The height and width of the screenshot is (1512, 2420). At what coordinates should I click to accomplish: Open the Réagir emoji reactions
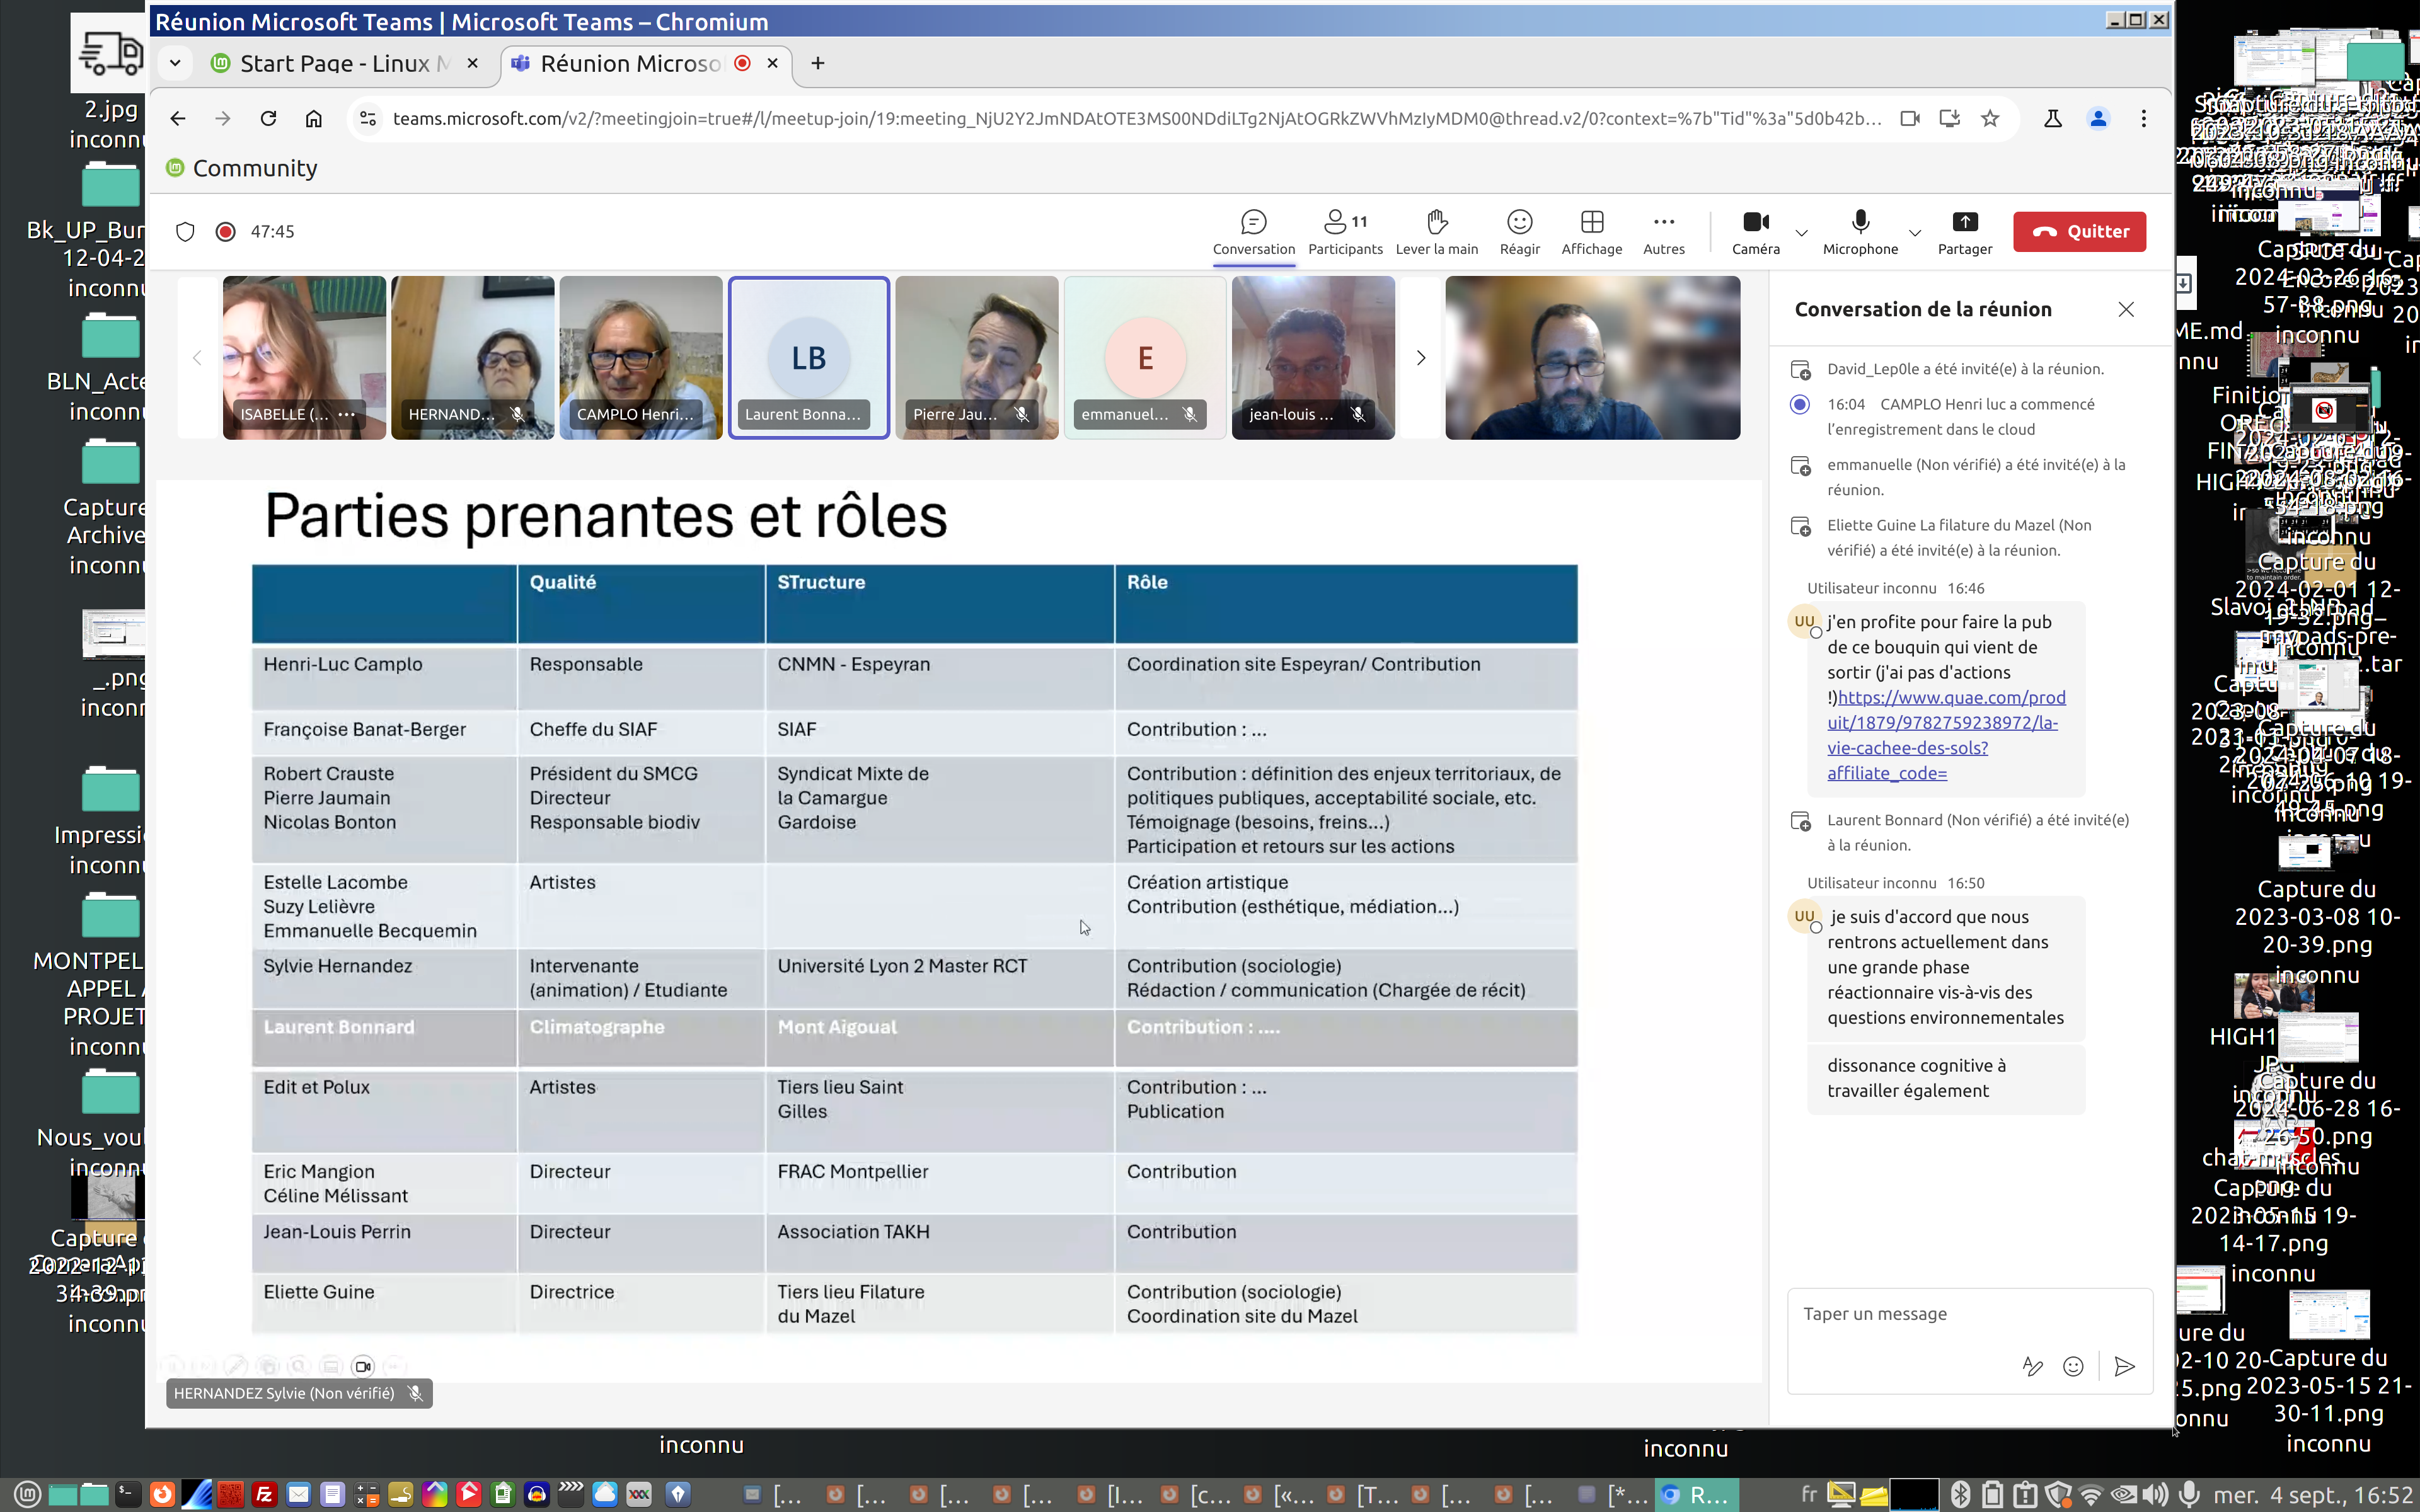(x=1519, y=231)
